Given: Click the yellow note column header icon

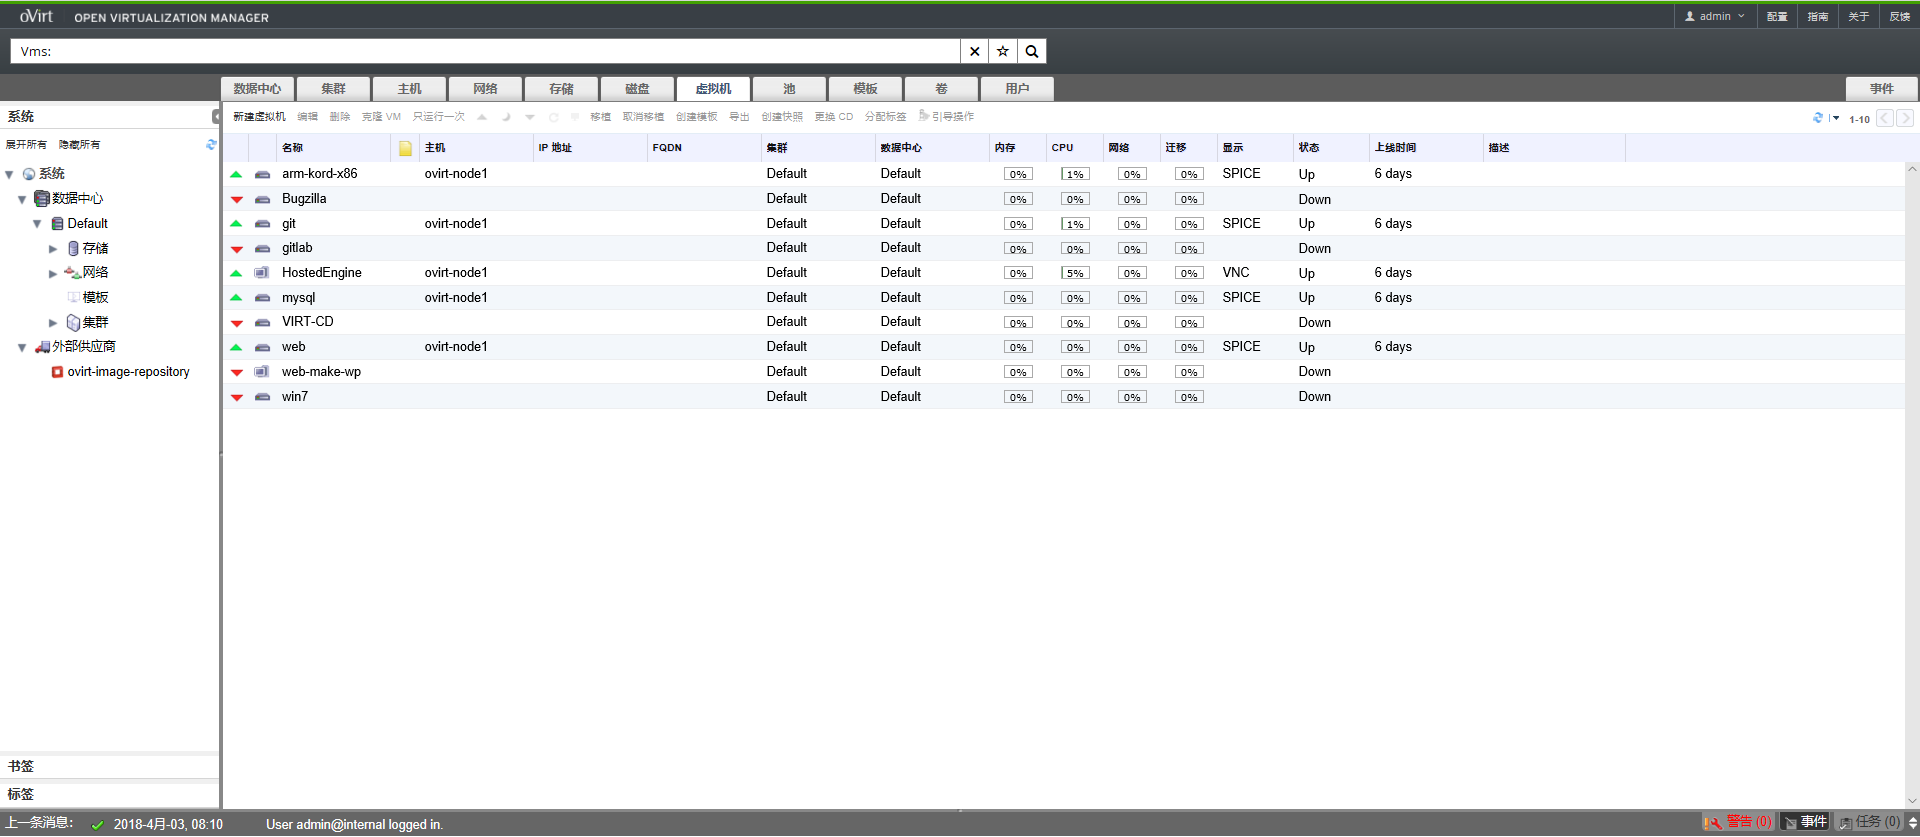Looking at the screenshot, I should (405, 148).
